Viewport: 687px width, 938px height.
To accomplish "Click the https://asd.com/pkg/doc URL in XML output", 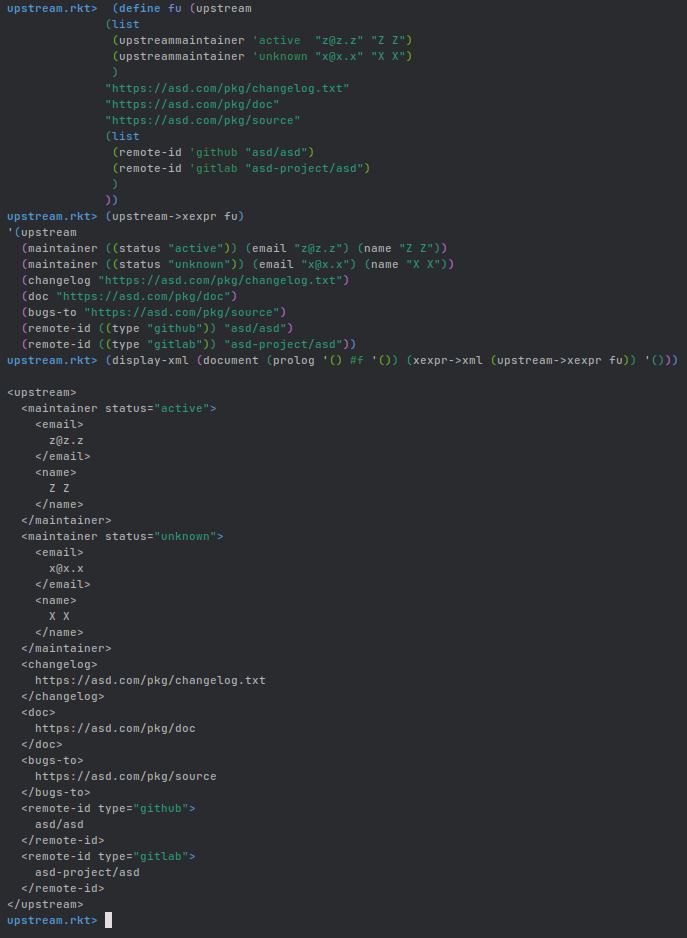I will [x=115, y=728].
